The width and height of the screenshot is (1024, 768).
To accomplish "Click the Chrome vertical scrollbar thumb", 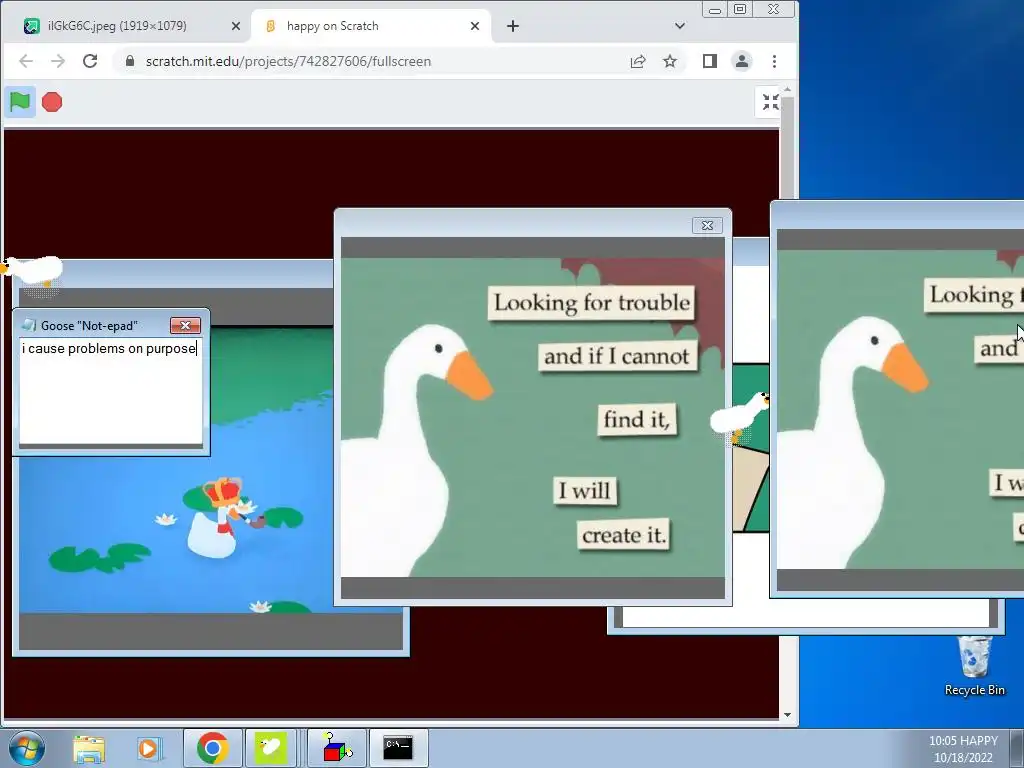I will pyautogui.click(x=787, y=147).
